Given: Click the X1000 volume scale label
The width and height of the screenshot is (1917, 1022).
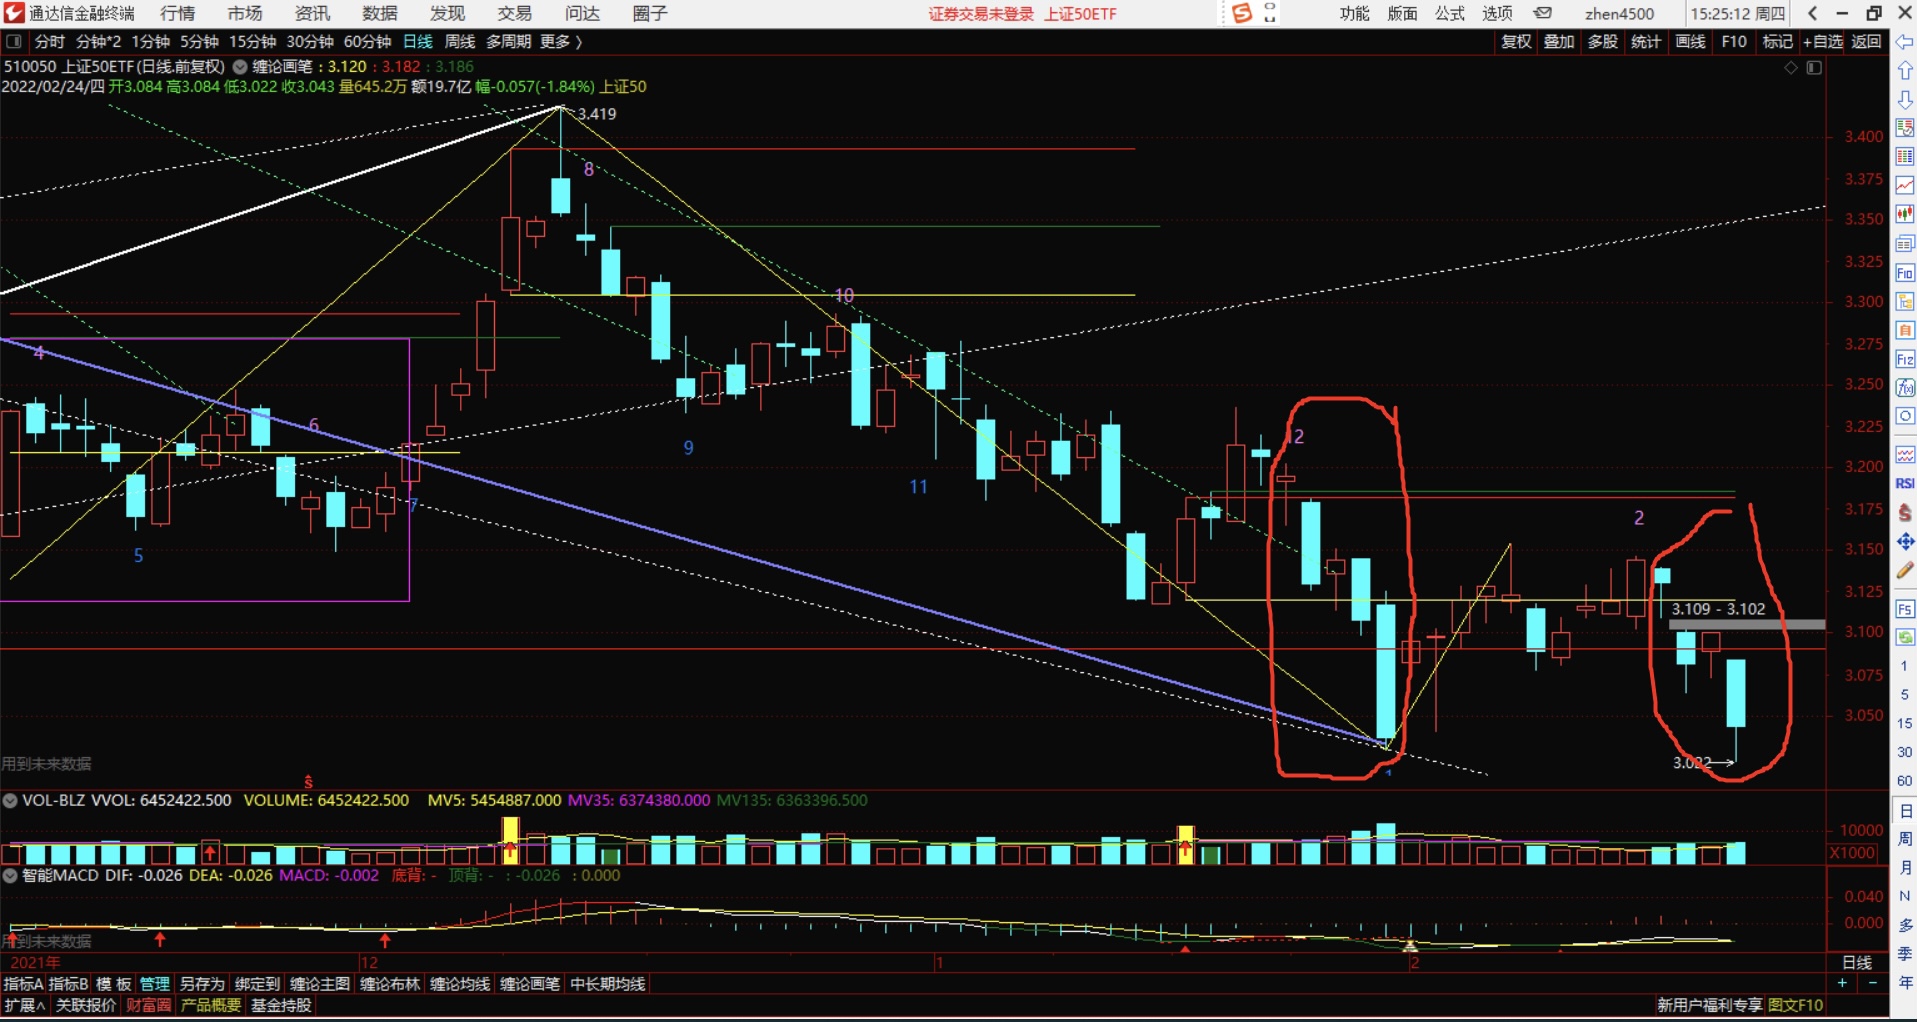Looking at the screenshot, I should [1852, 853].
